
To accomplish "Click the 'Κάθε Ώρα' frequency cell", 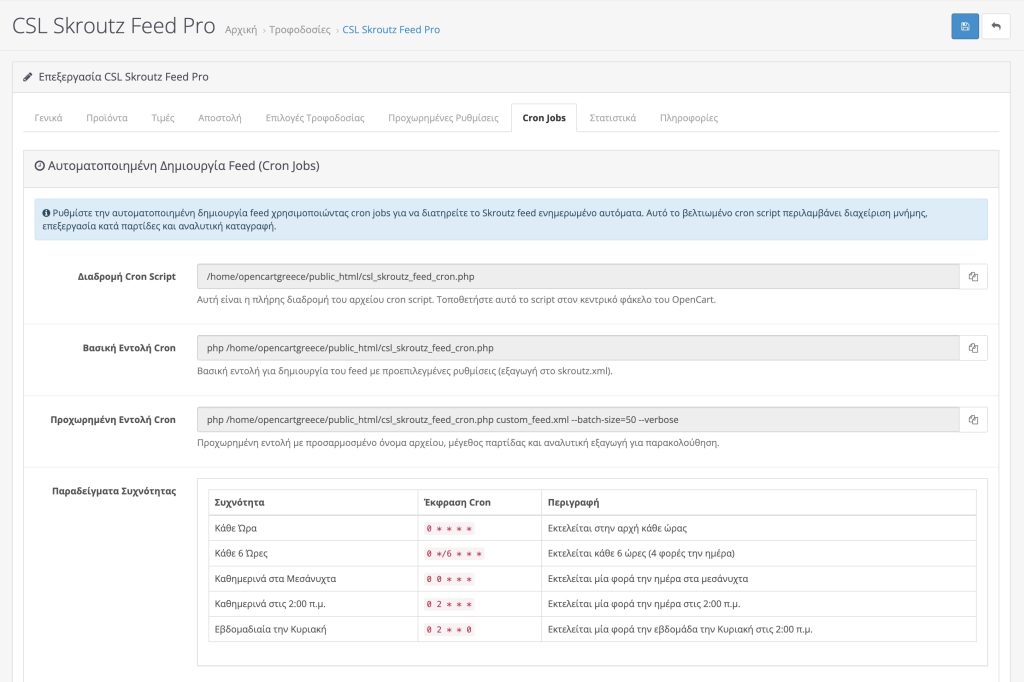I will [x=313, y=528].
